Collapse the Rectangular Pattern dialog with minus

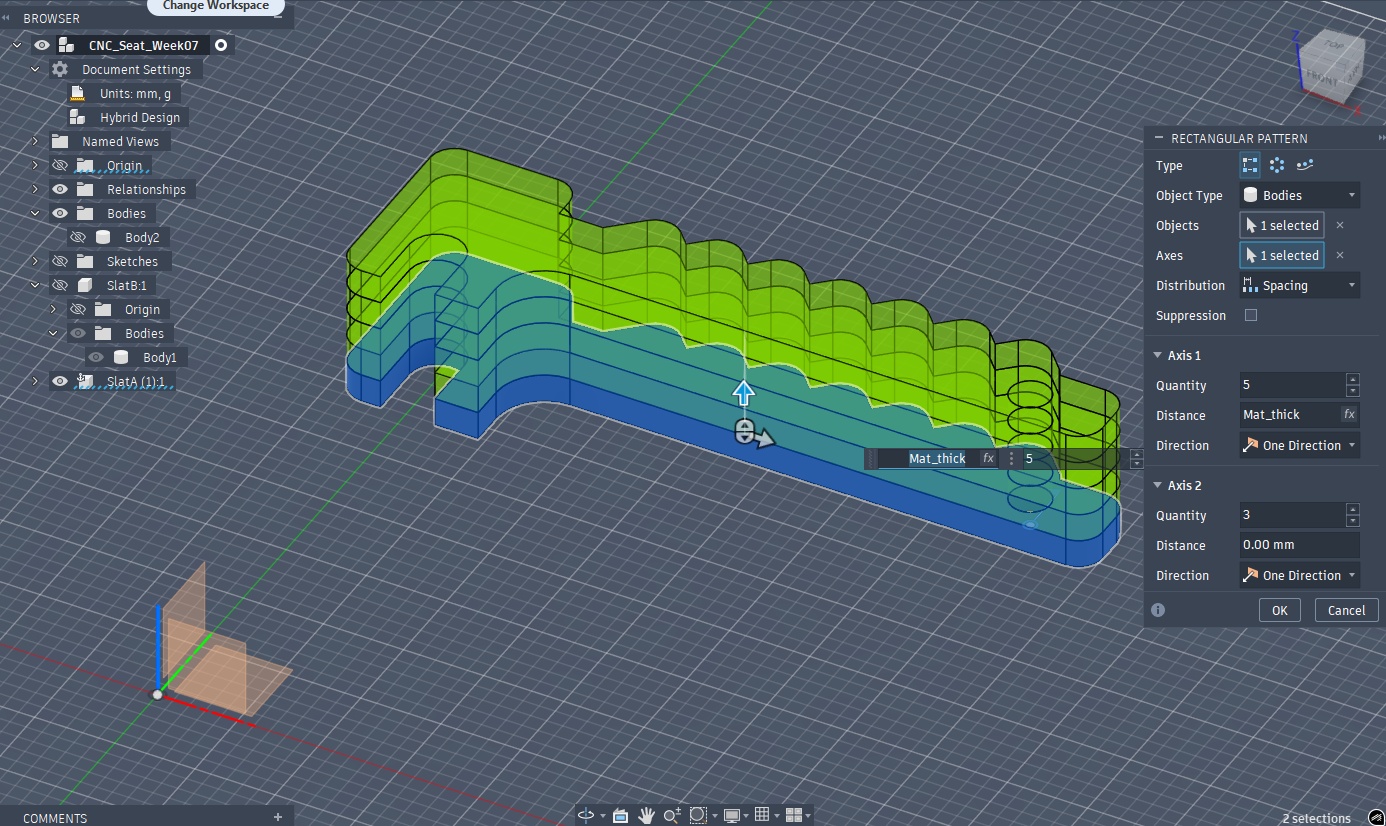click(x=1160, y=138)
